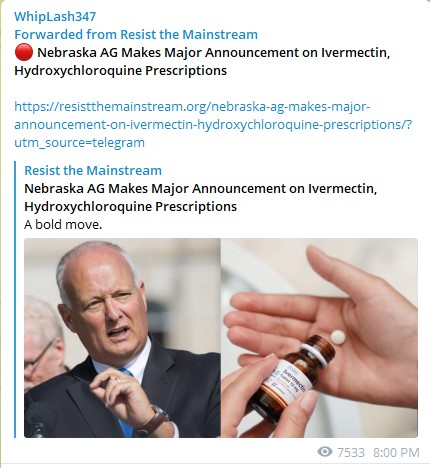Click the "Resist the Mainstream" preview site name
The width and height of the screenshot is (430, 468).
tap(93, 170)
